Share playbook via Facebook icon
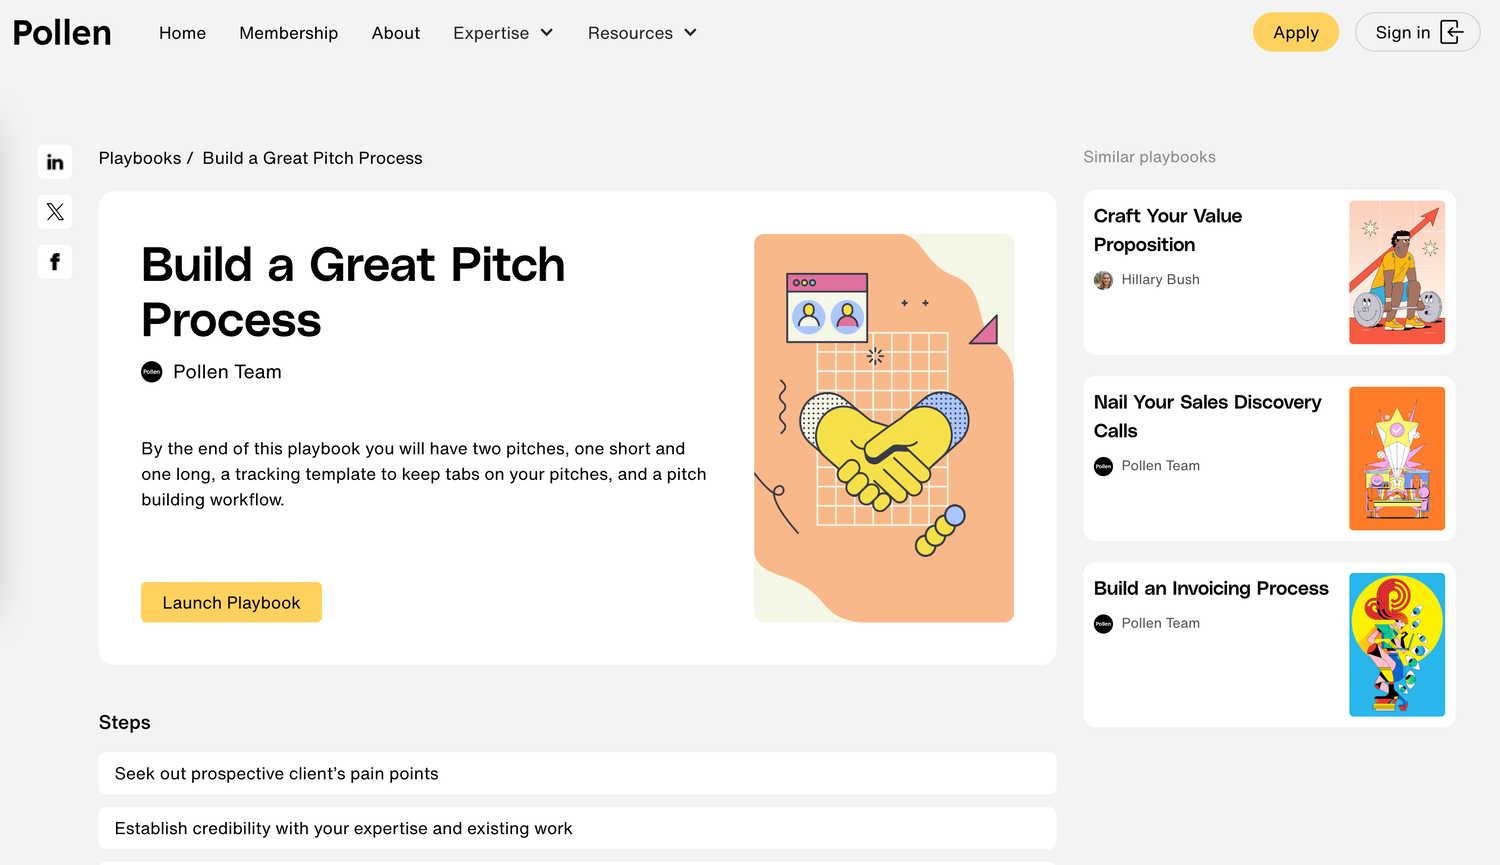Viewport: 1500px width, 865px height. pyautogui.click(x=55, y=262)
